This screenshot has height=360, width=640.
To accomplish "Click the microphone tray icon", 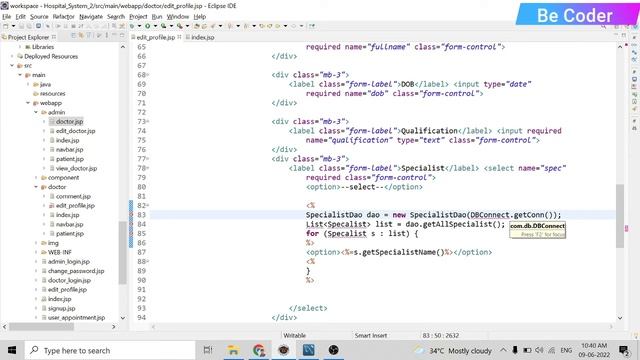I will click(x=515, y=350).
